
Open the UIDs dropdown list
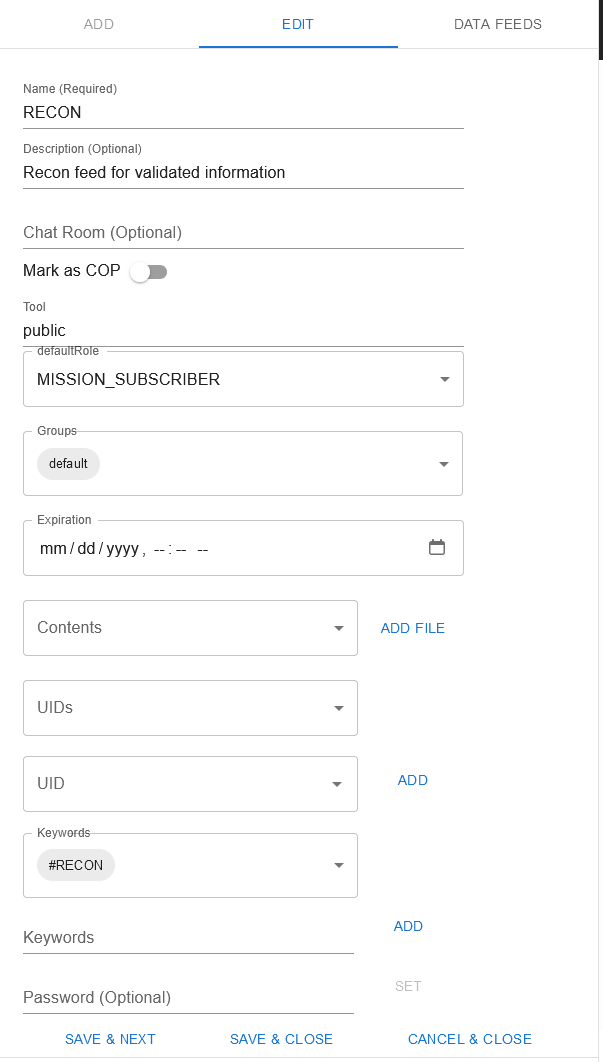point(338,708)
